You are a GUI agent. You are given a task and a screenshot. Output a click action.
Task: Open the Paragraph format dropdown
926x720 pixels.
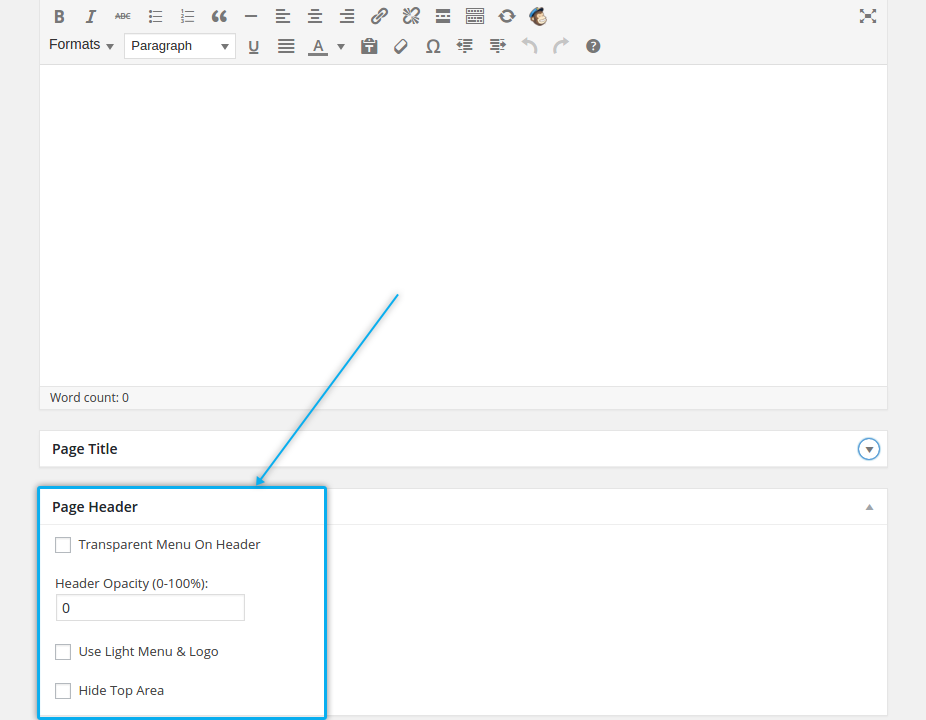(180, 46)
